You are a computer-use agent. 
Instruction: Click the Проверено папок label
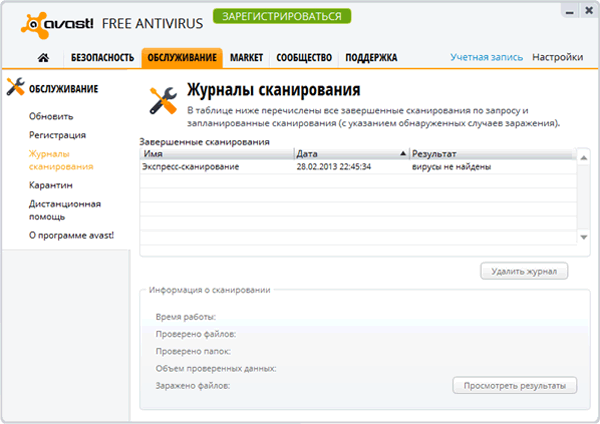(193, 352)
